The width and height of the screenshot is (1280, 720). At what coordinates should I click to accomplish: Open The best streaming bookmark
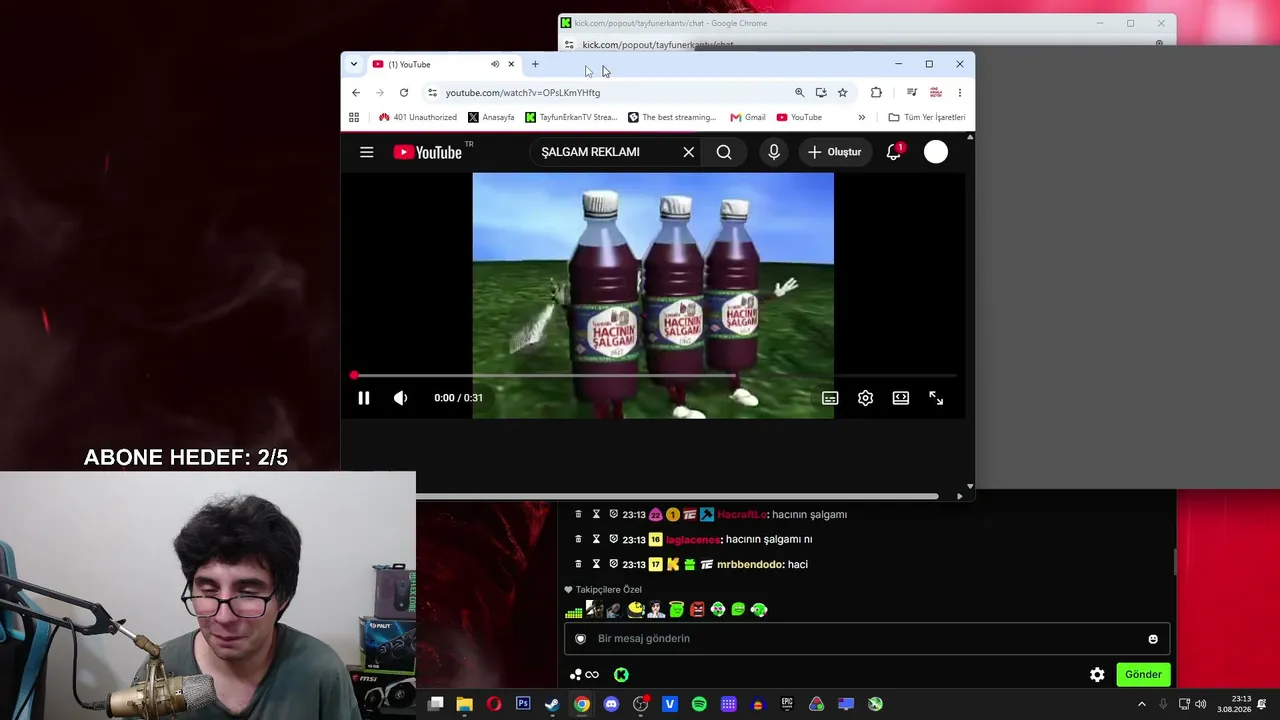click(x=672, y=117)
